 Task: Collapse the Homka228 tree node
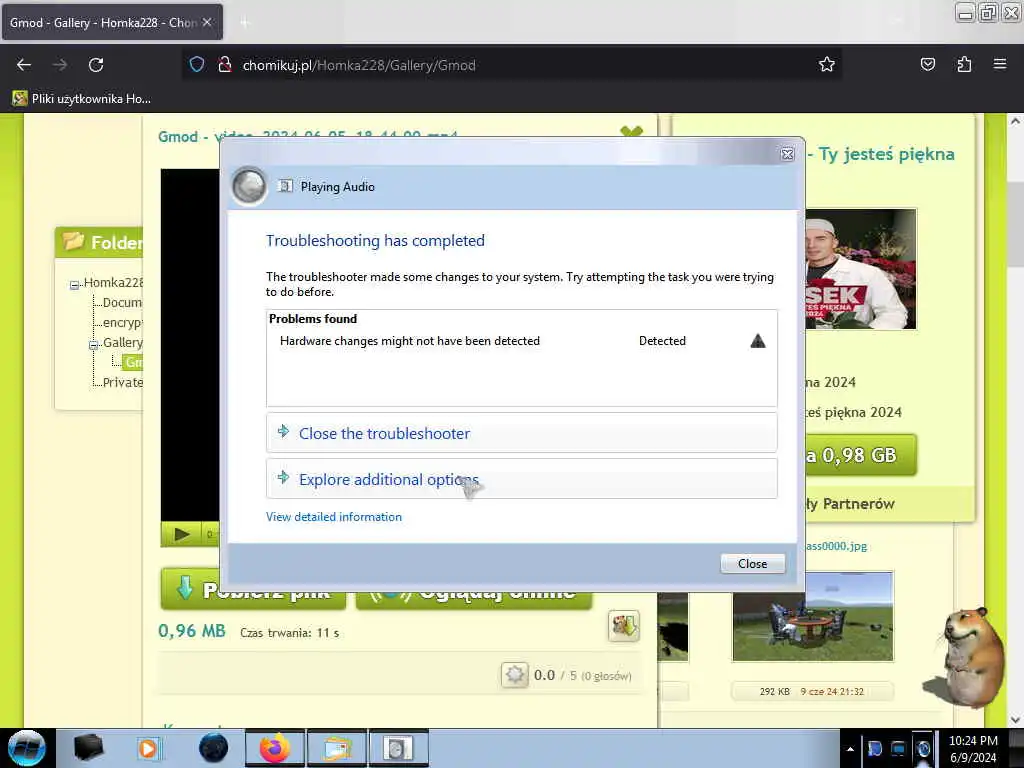pos(74,285)
